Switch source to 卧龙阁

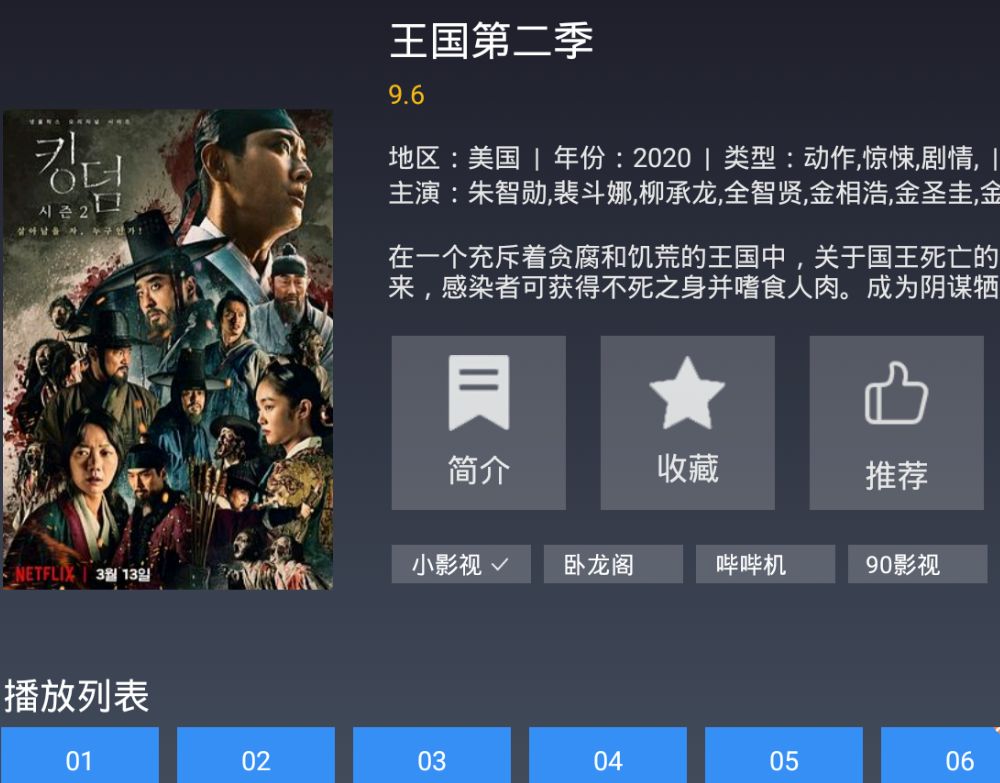pyautogui.click(x=613, y=564)
